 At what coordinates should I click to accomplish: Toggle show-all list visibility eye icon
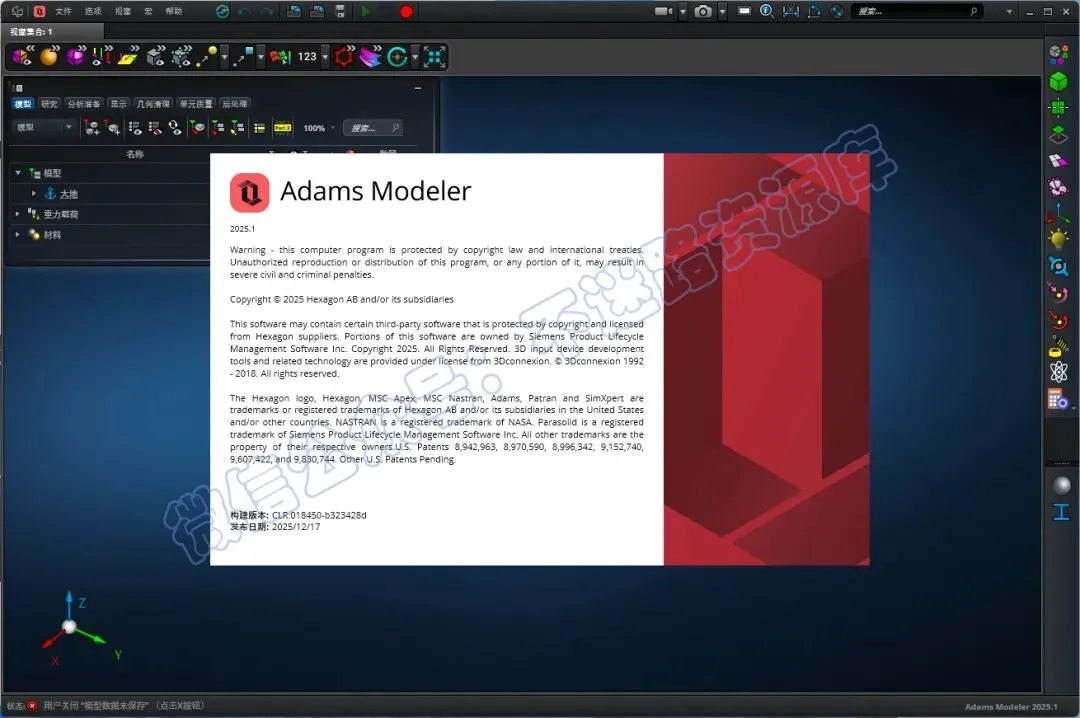pos(135,128)
